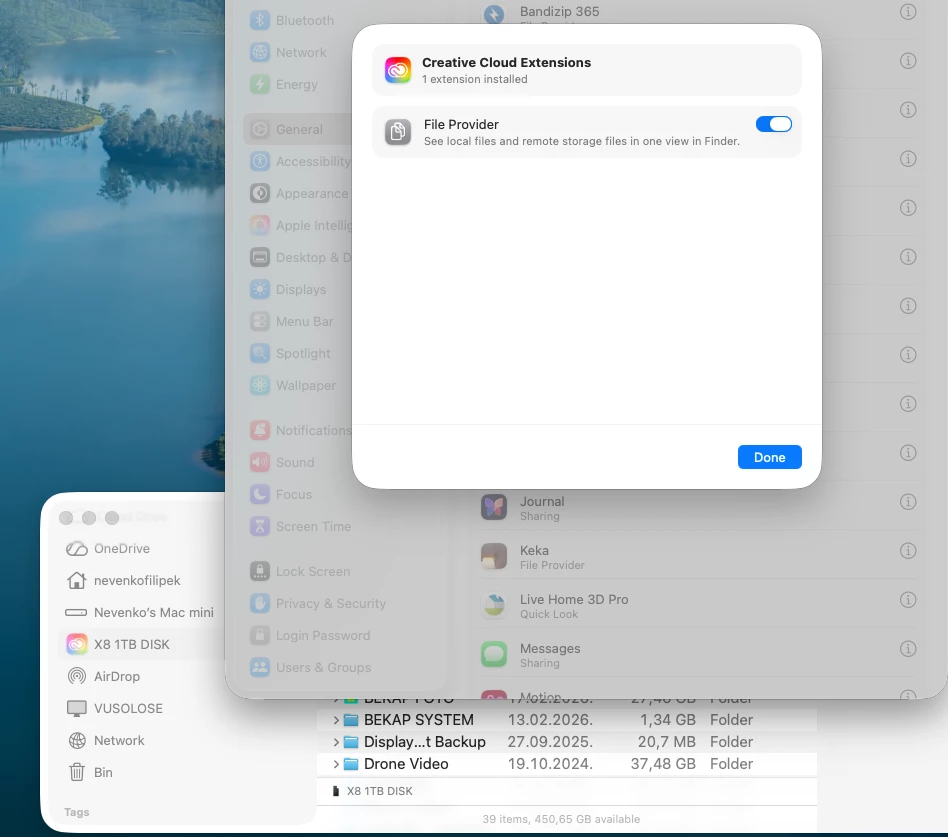
Task: Select the Drone Video folder row
Action: tap(567, 764)
